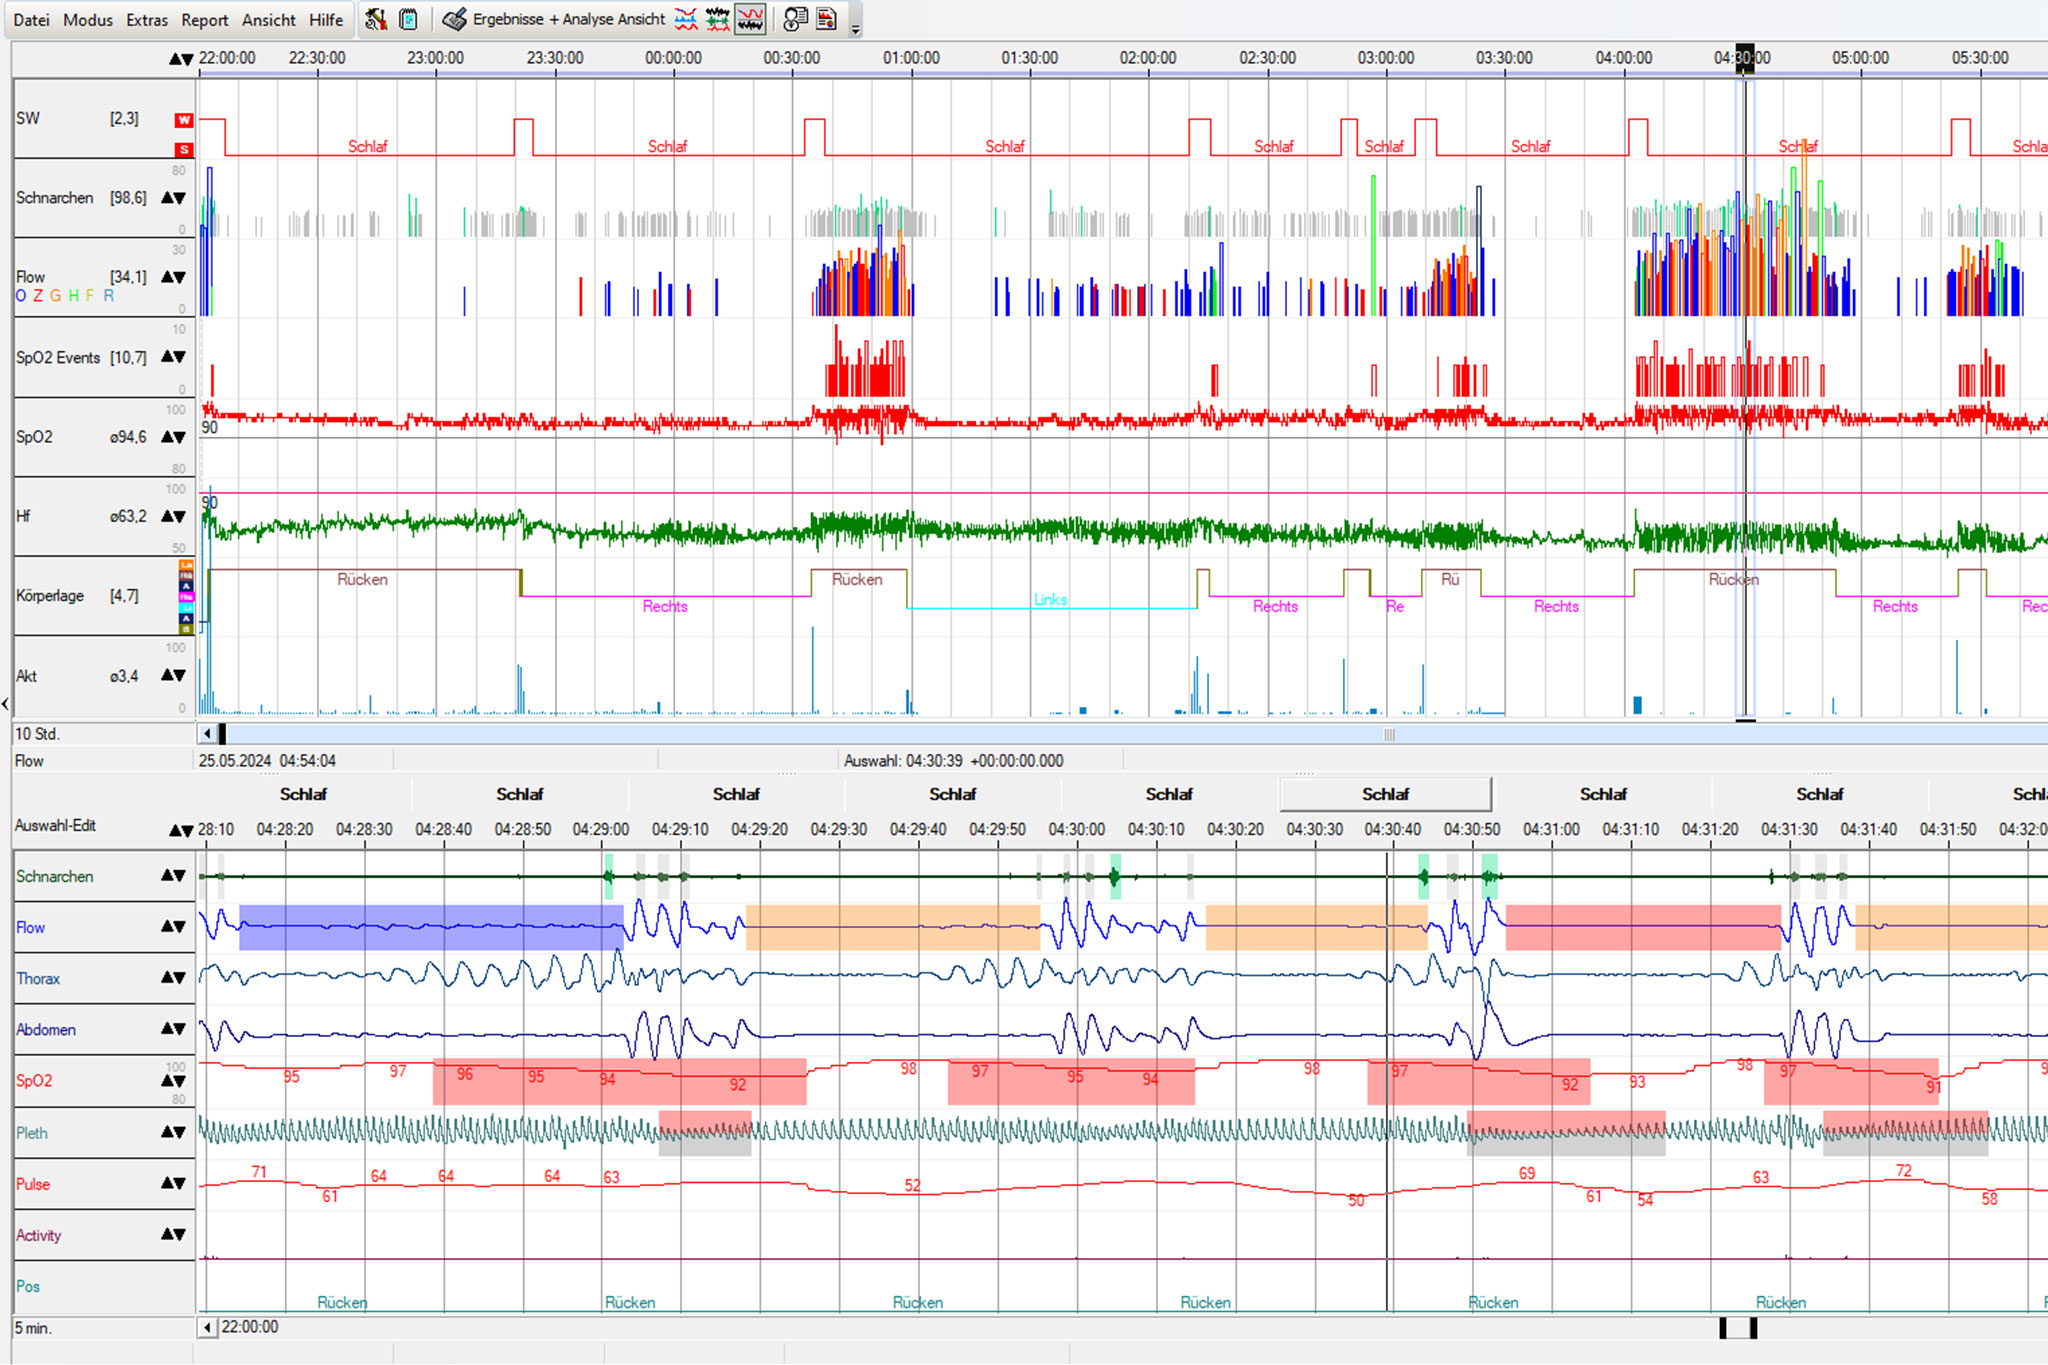
Task: Open the 5 min. time range selector
Action: (x=33, y=1328)
